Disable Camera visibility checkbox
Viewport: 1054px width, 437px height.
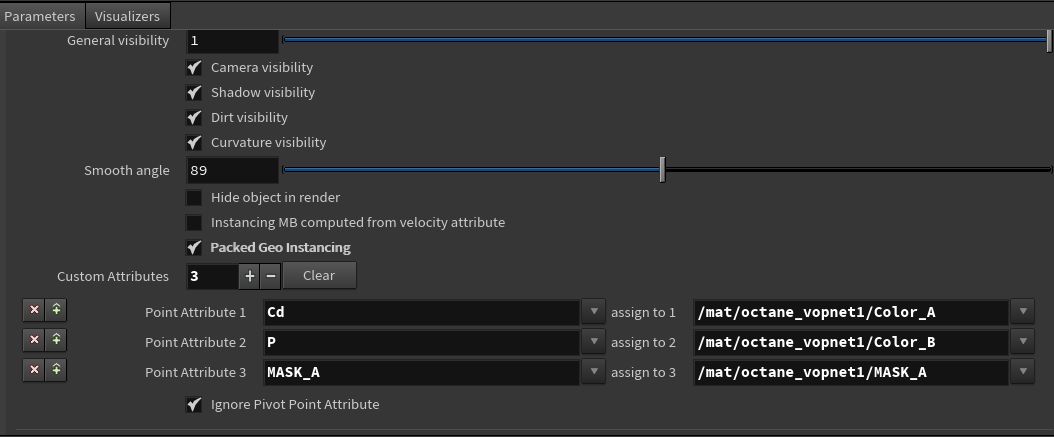194,68
